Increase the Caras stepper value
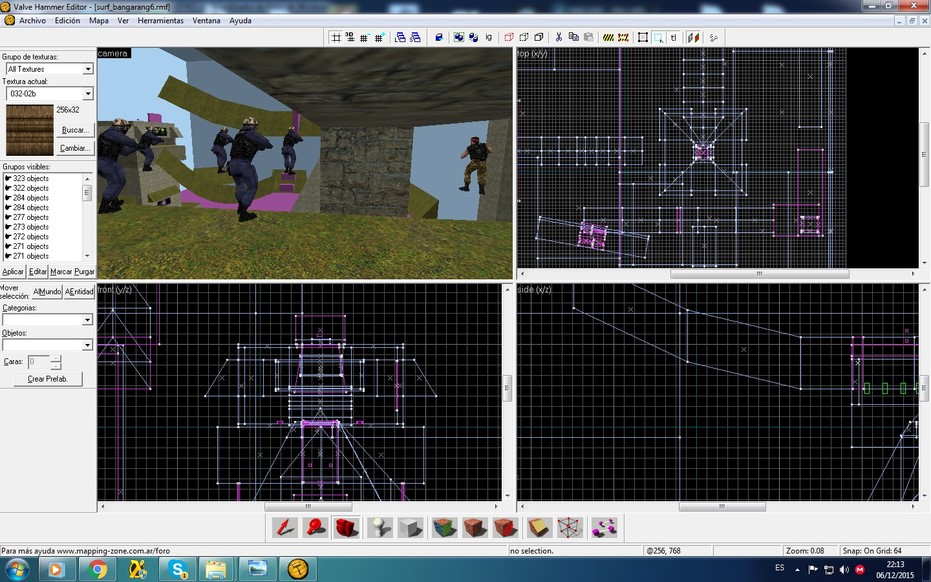Viewport: 931px width, 582px height. pyautogui.click(x=56, y=358)
